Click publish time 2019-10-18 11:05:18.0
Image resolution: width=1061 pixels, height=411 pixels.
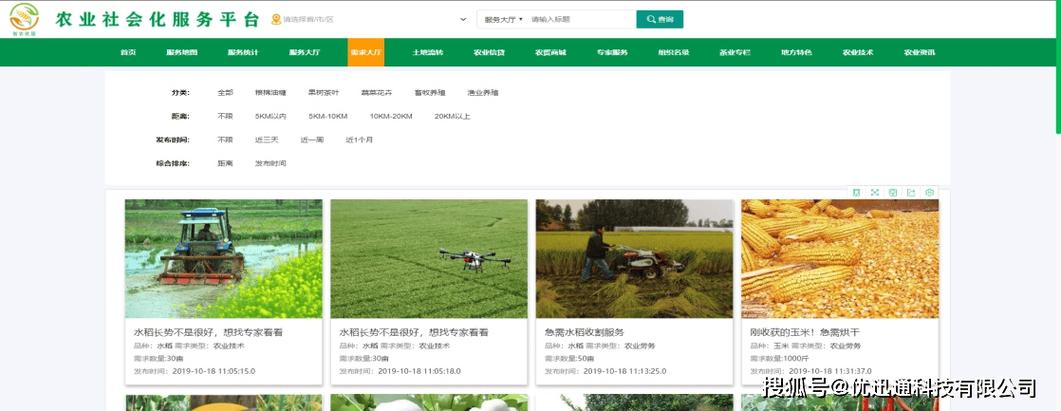tap(419, 371)
